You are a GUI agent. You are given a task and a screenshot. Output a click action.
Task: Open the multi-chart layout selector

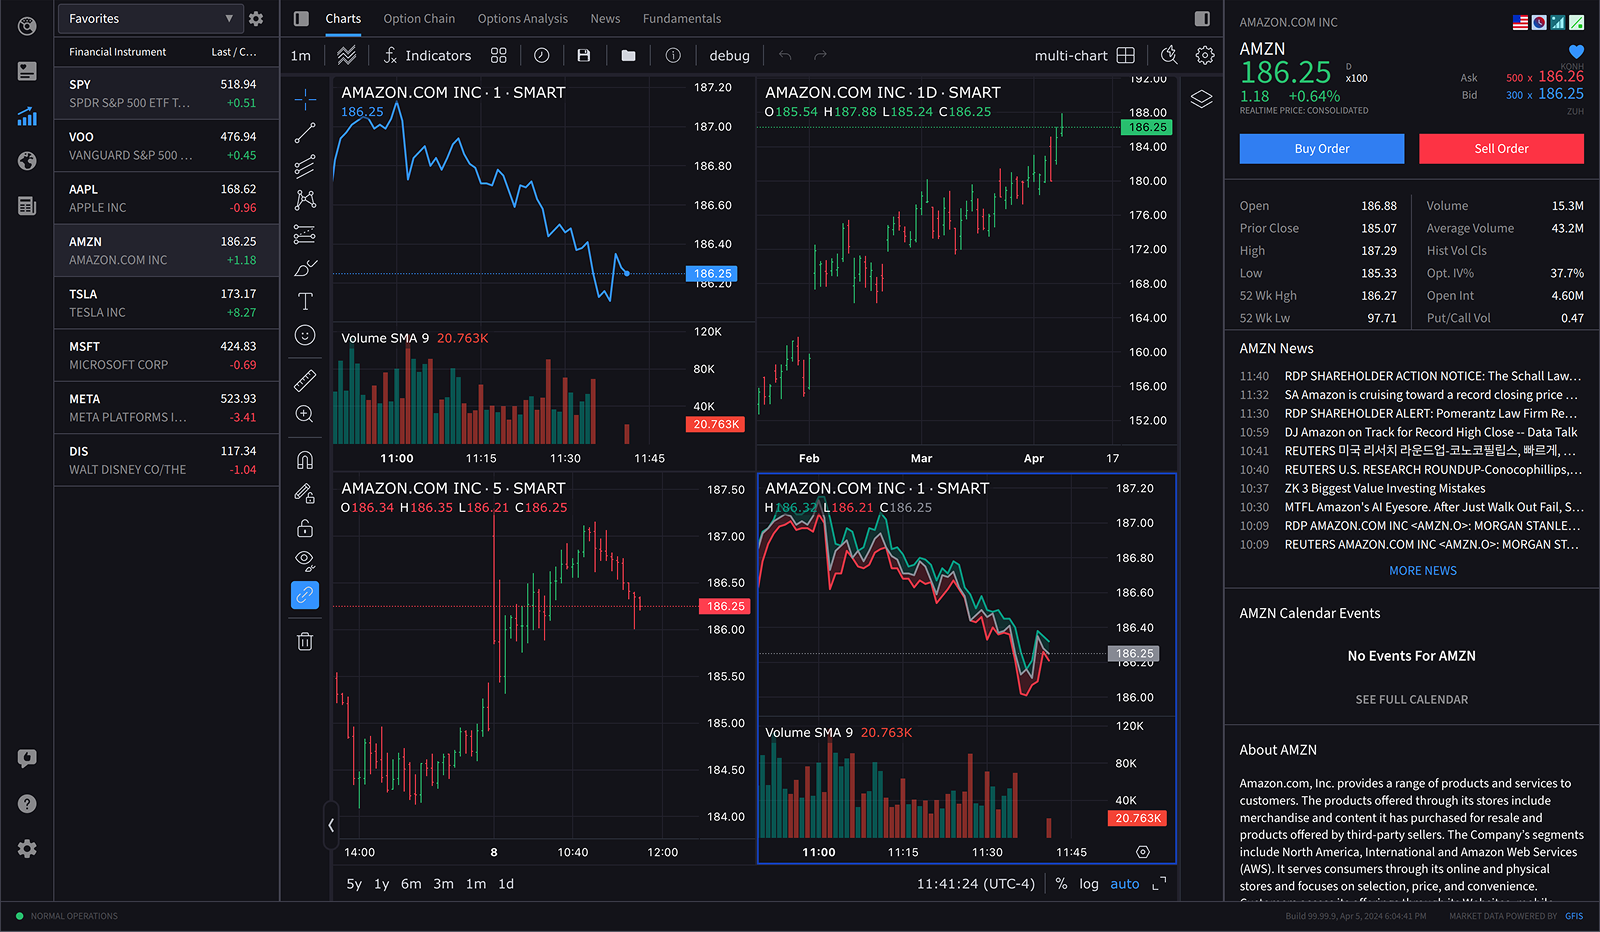pos(1084,56)
